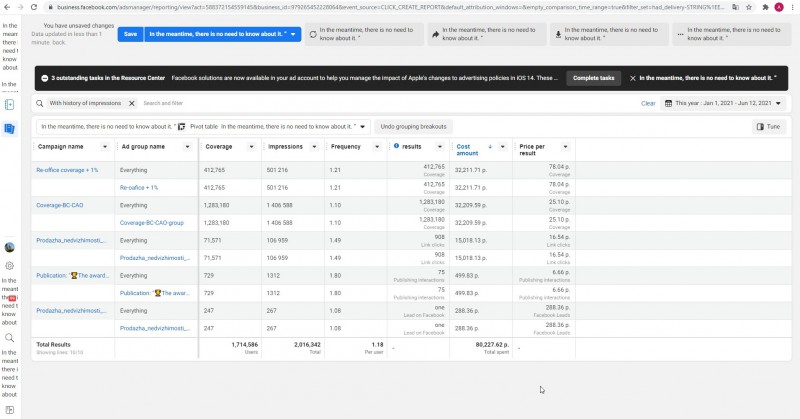
Task: Remove the With history of impressions filter
Action: pos(132,103)
